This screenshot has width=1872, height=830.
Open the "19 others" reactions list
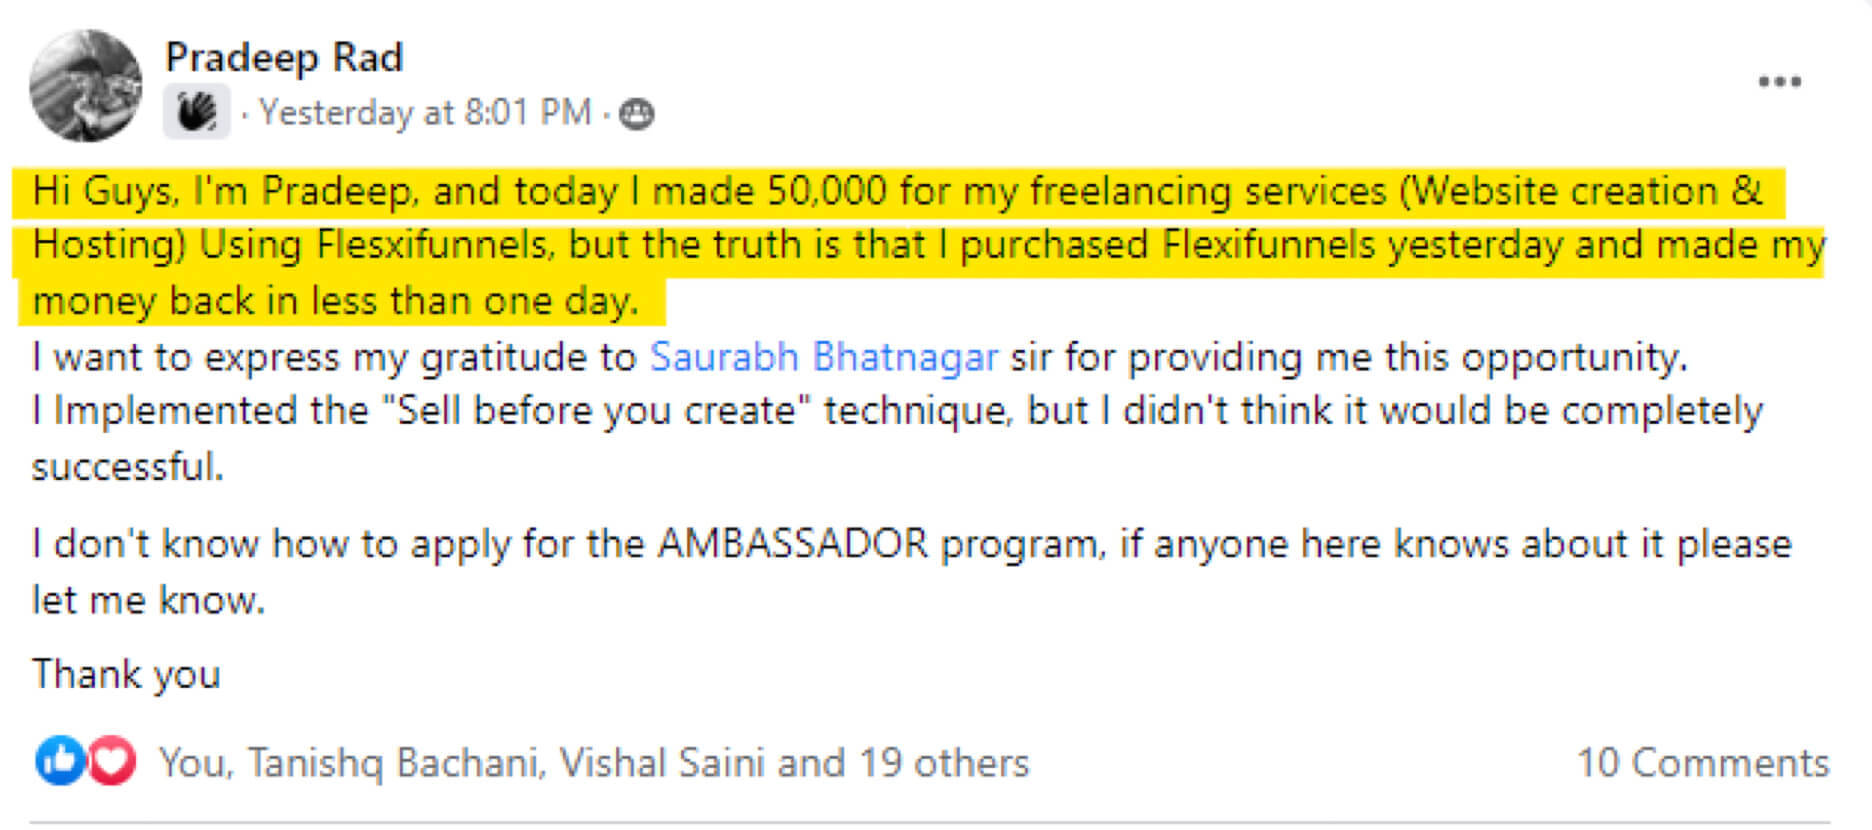pos(943,763)
